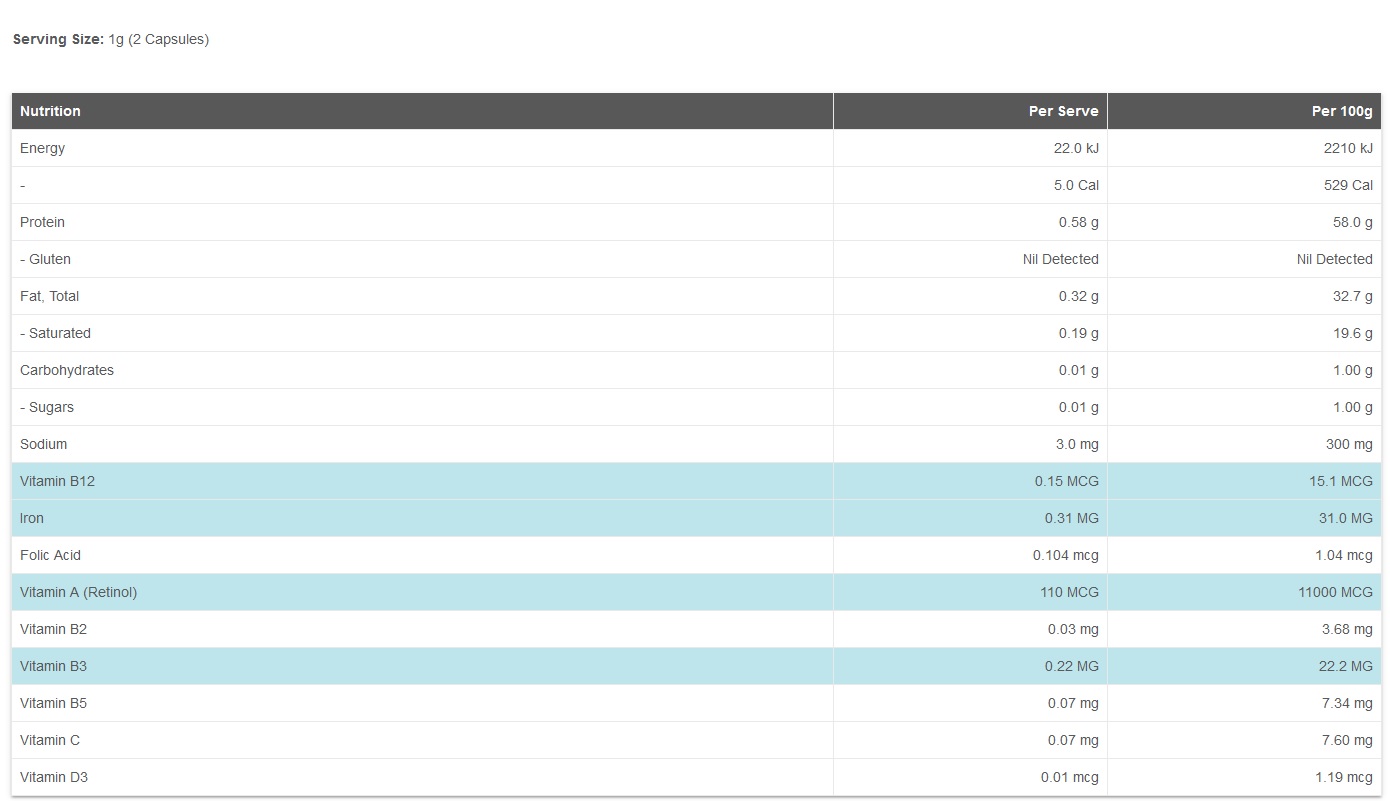Screen dimensions: 1390x801
Task: Click the 1.04 mcg value
Action: pos(1345,555)
